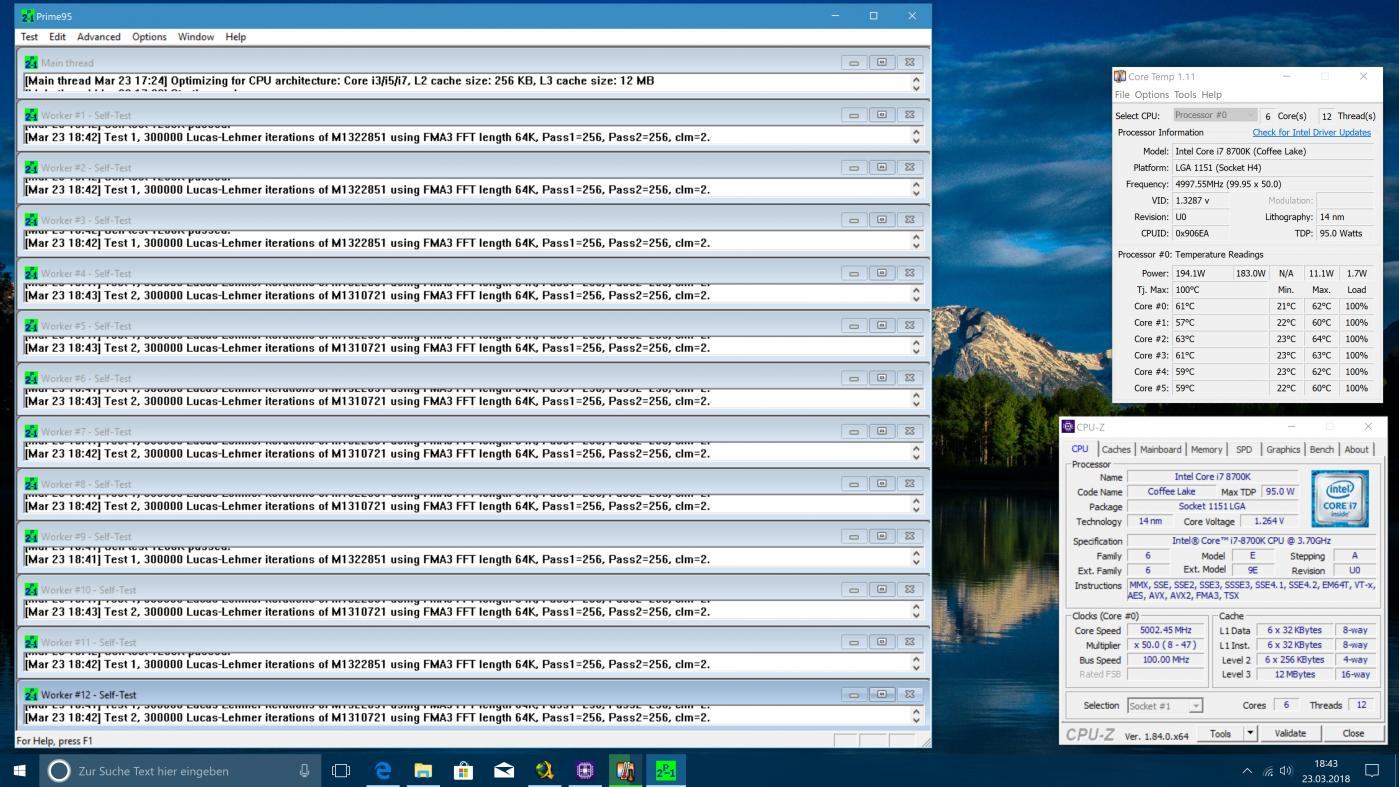This screenshot has height=787, width=1399.
Task: Open the CPU-Z Socket #1 selection dropdown
Action: (x=1165, y=705)
